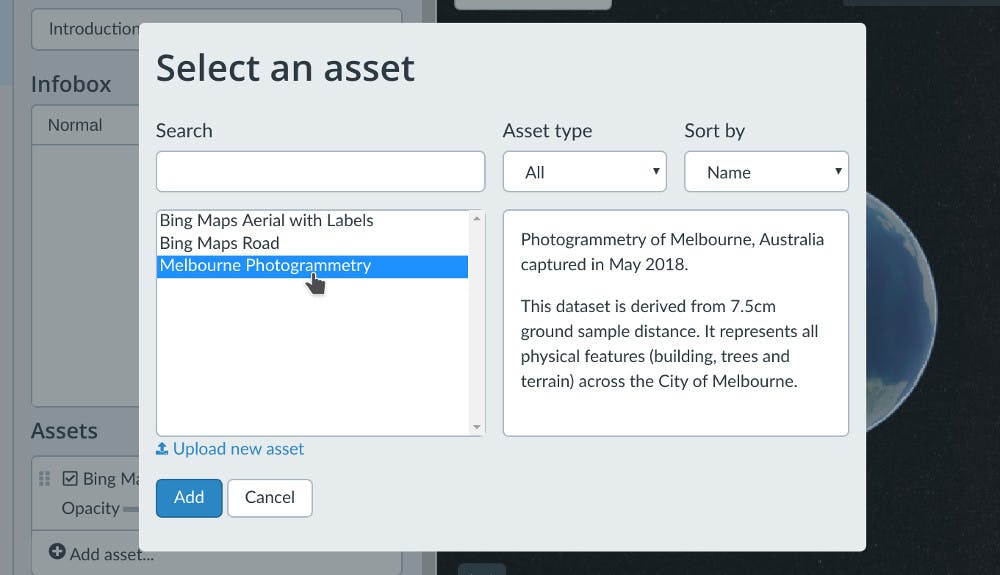Cancel the asset selection dialog
The height and width of the screenshot is (575, 1000).
pos(270,498)
